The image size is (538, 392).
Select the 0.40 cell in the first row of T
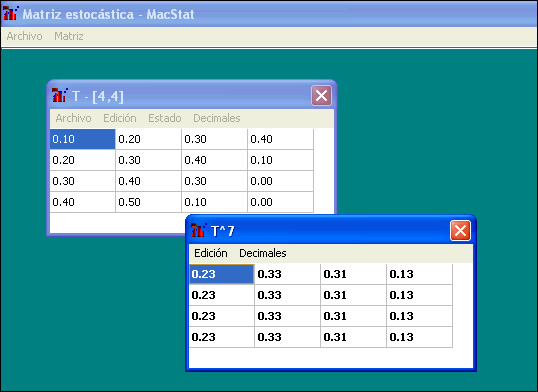click(281, 139)
